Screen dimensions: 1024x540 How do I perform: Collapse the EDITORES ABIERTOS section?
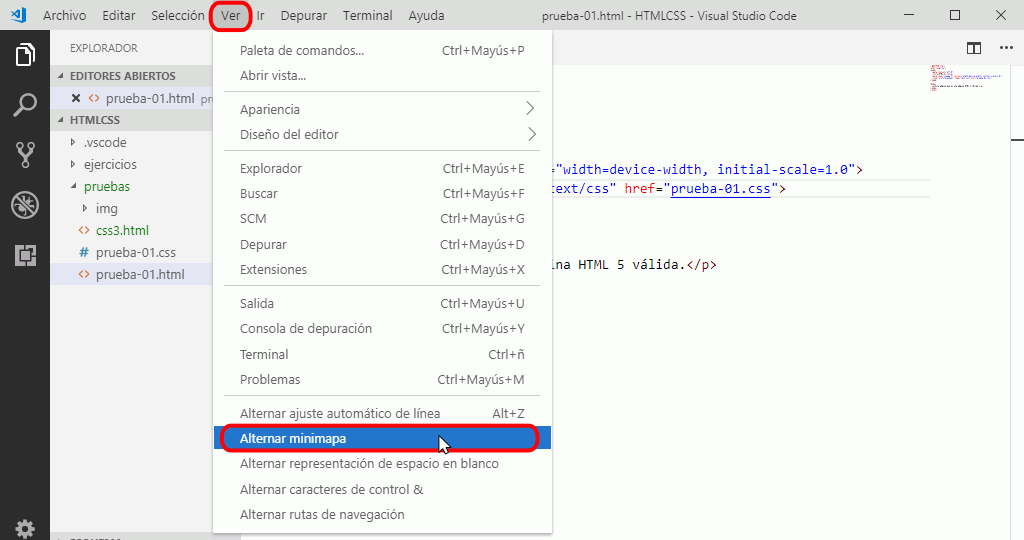pyautogui.click(x=61, y=76)
